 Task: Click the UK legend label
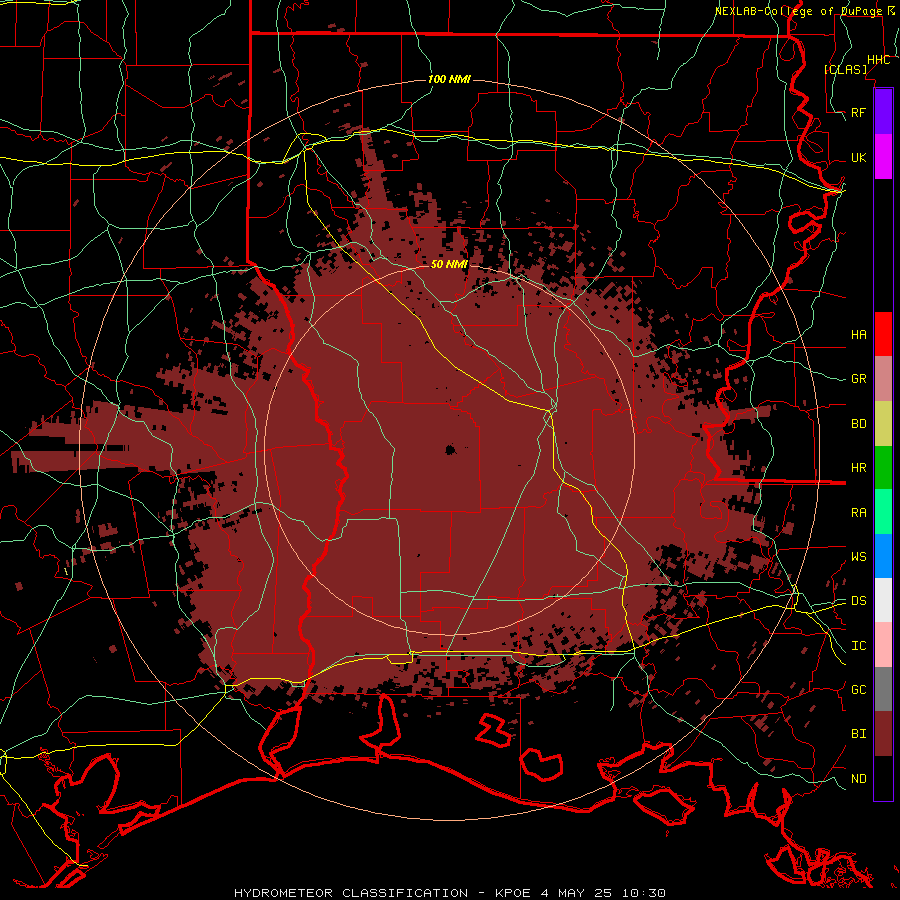tap(859, 157)
